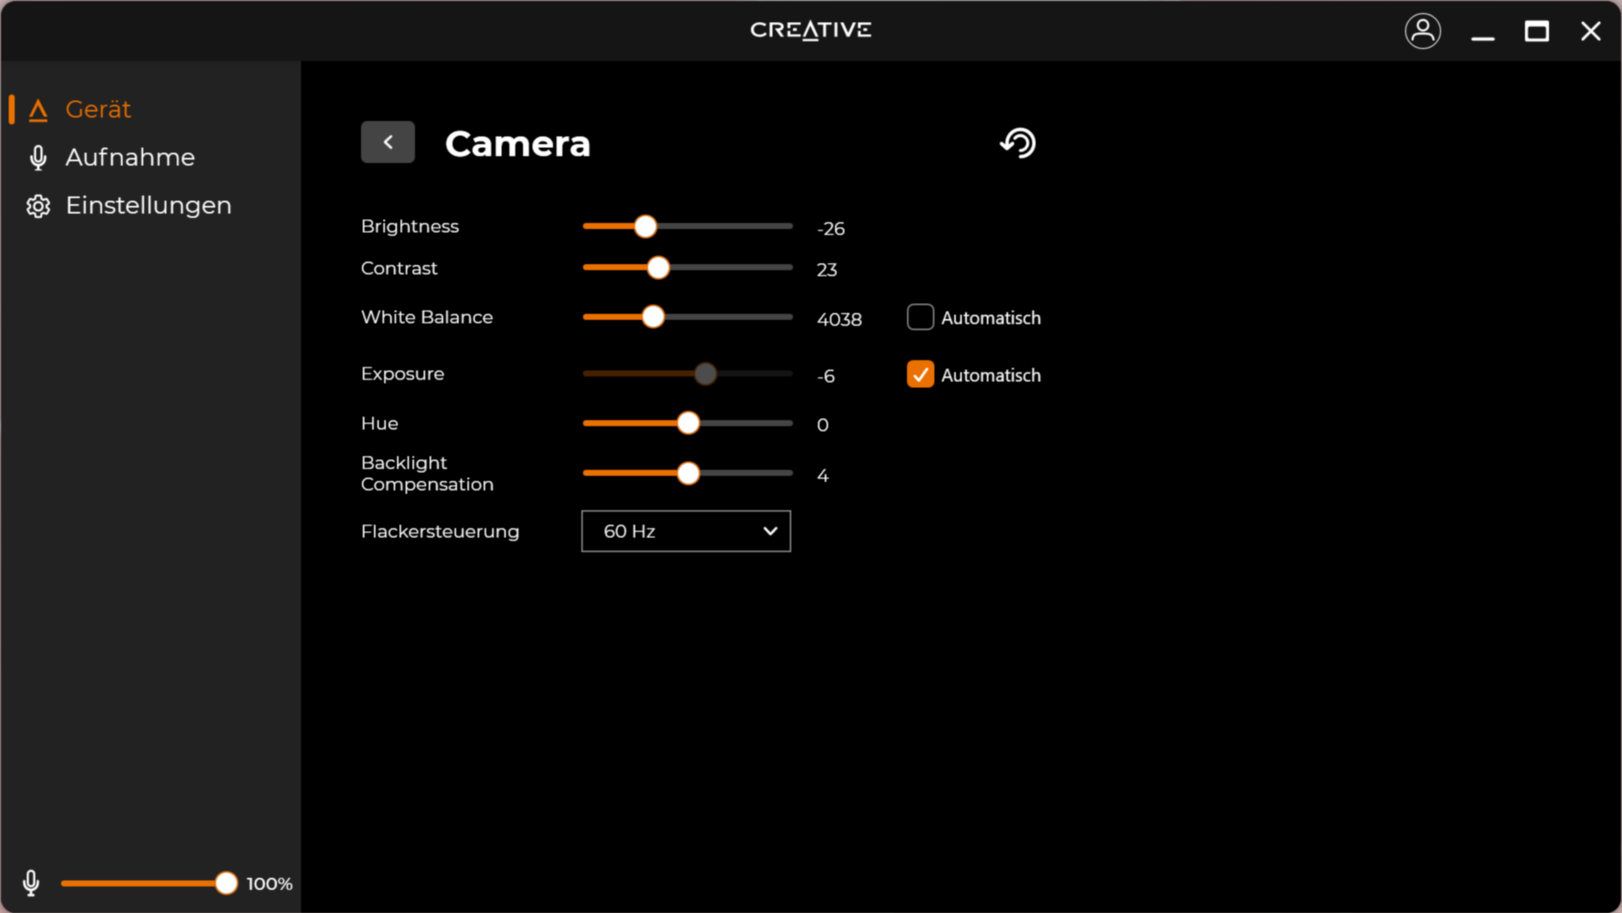This screenshot has width=1622, height=913.
Task: Select the Gerät sidebar entry
Action: click(x=98, y=110)
